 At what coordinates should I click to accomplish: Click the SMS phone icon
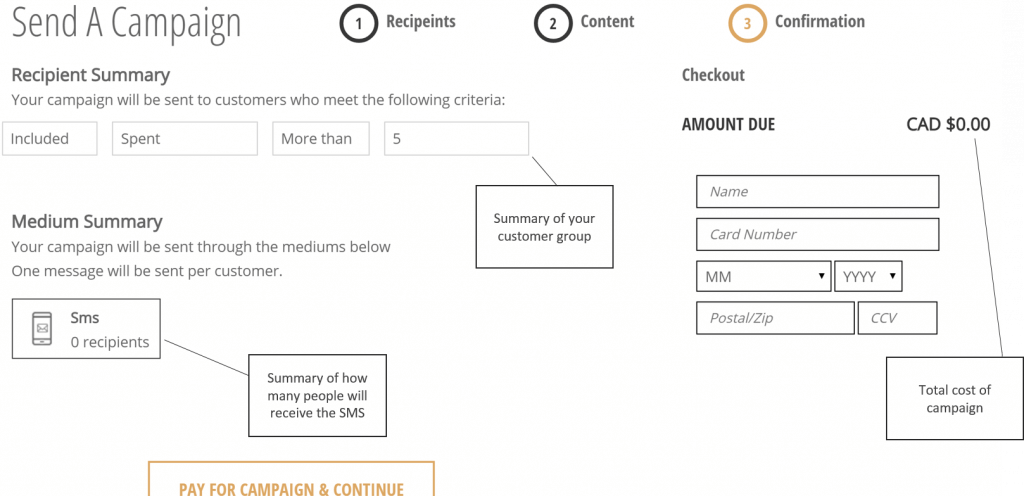click(x=42, y=328)
